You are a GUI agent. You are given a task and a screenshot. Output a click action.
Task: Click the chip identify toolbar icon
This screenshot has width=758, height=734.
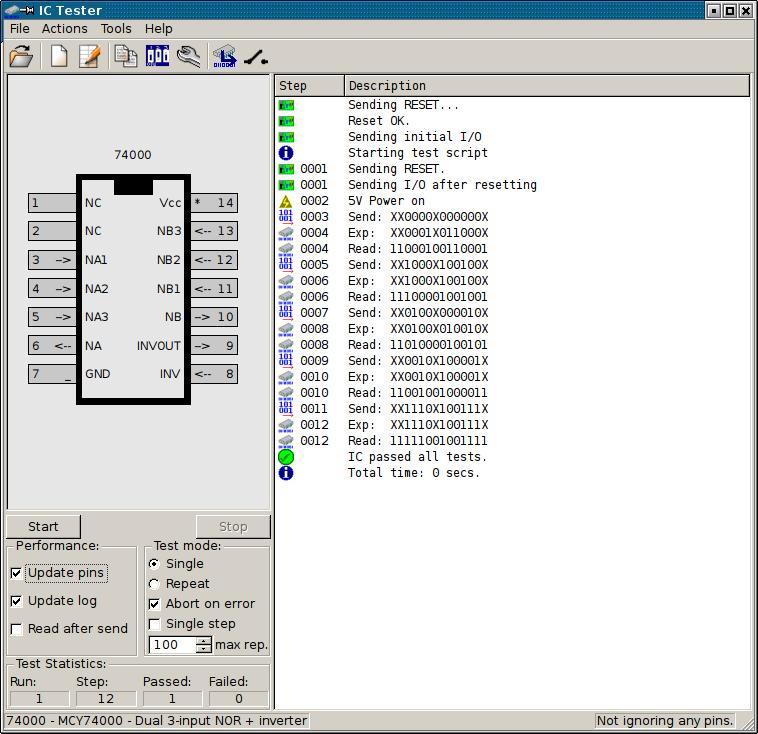tap(225, 57)
